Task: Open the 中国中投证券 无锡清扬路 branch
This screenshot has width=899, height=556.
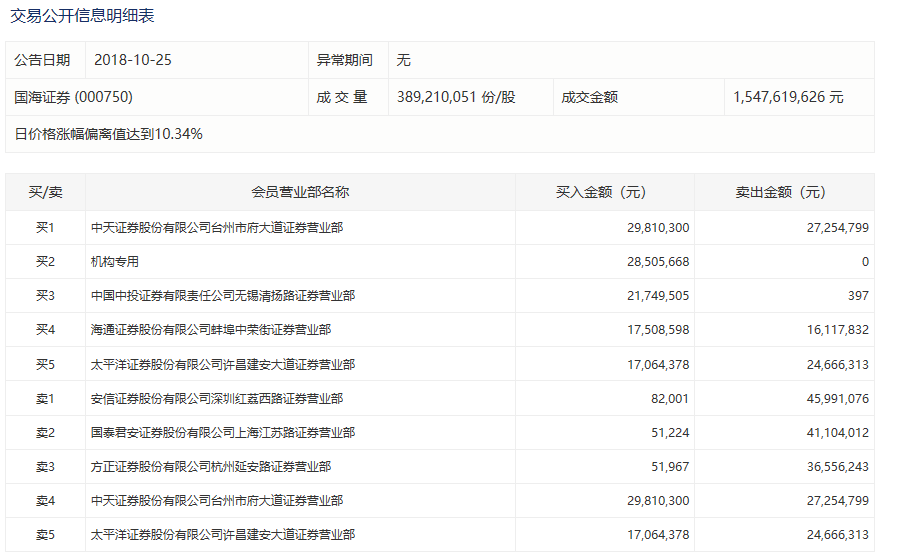Action: 222,296
